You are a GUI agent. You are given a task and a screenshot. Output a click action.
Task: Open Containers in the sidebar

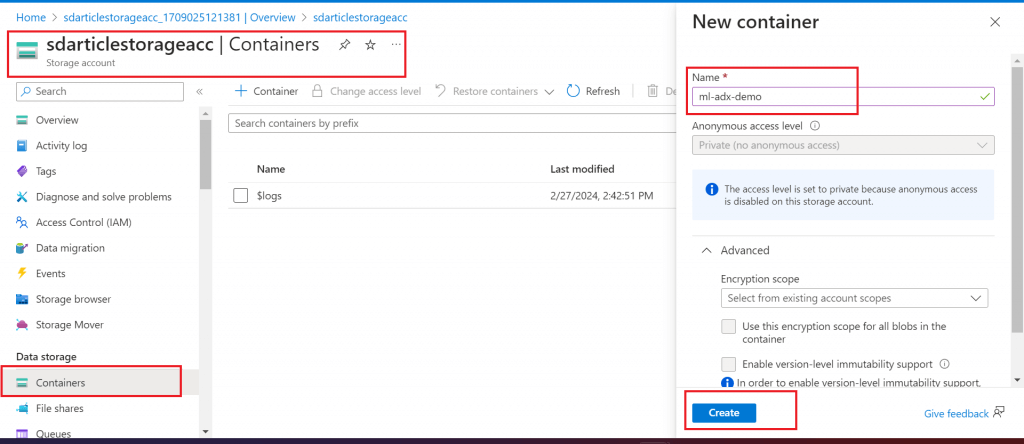point(60,382)
